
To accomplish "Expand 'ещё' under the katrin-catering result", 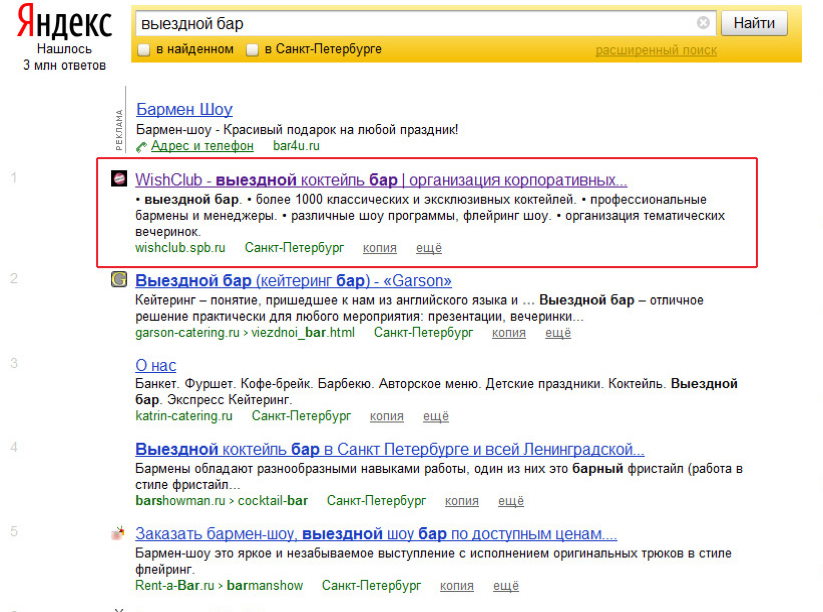I will click(x=435, y=416).
